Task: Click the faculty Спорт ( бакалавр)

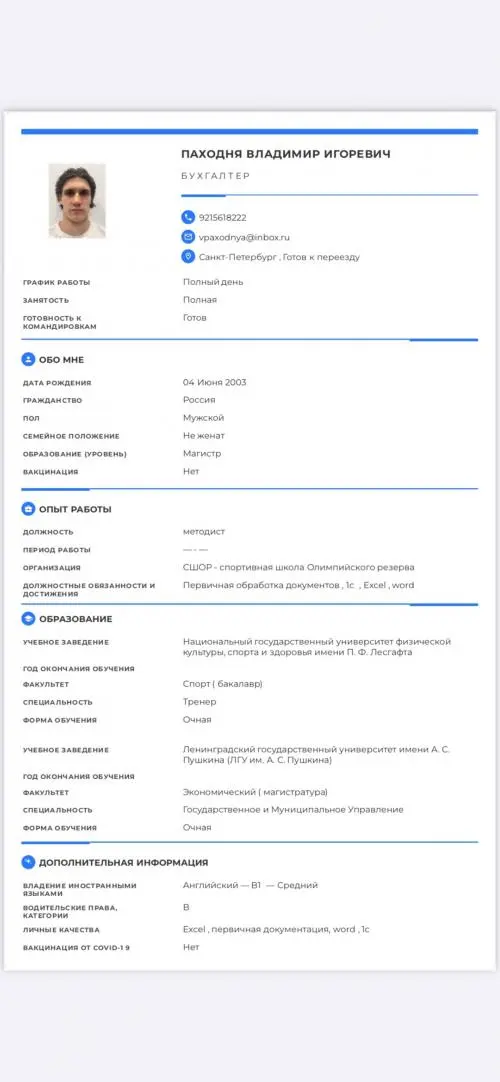Action: 223,684
